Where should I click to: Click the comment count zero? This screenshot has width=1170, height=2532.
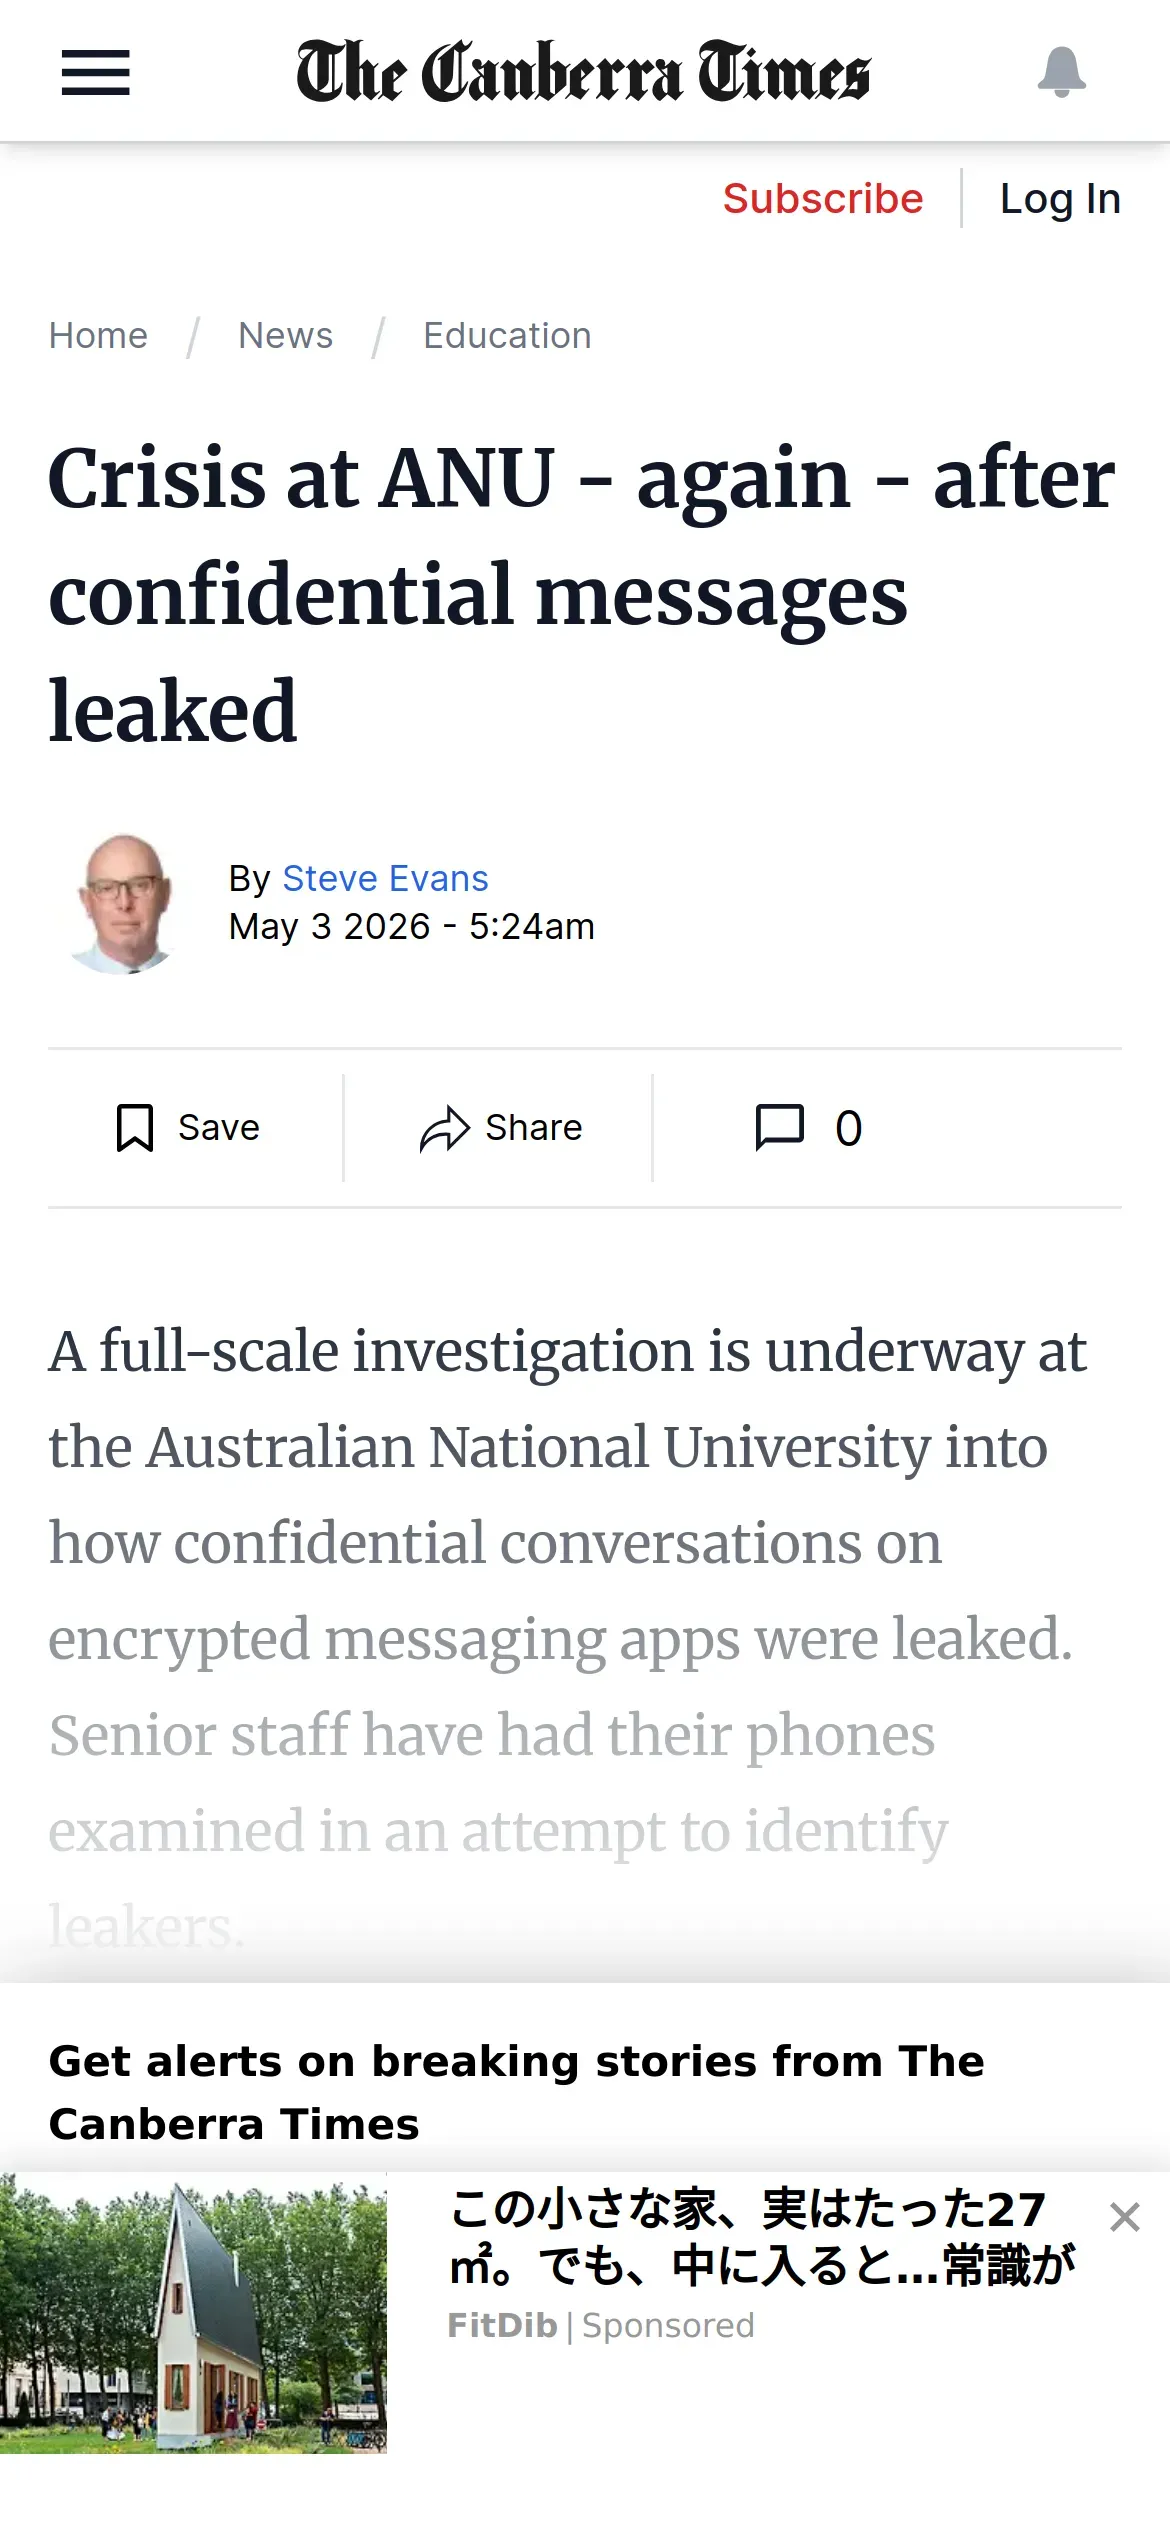848,1129
